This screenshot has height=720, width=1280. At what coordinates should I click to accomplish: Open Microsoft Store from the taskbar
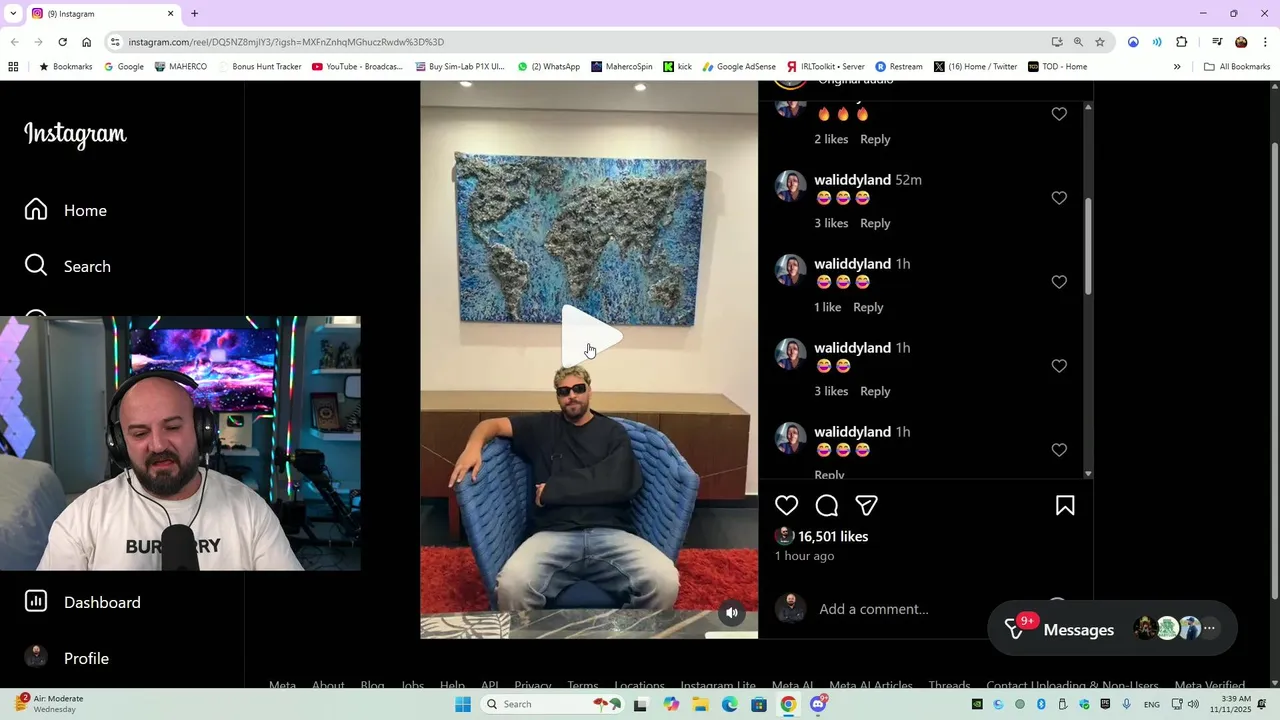point(759,704)
